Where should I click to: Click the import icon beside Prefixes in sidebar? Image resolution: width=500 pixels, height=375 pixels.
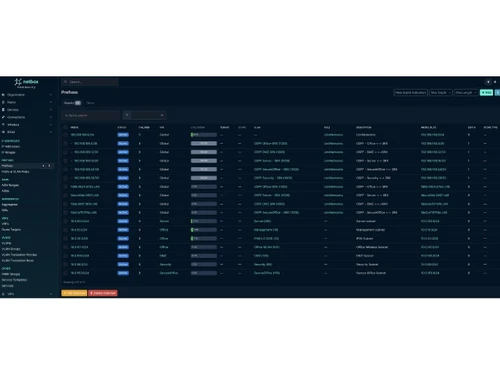[x=49, y=166]
